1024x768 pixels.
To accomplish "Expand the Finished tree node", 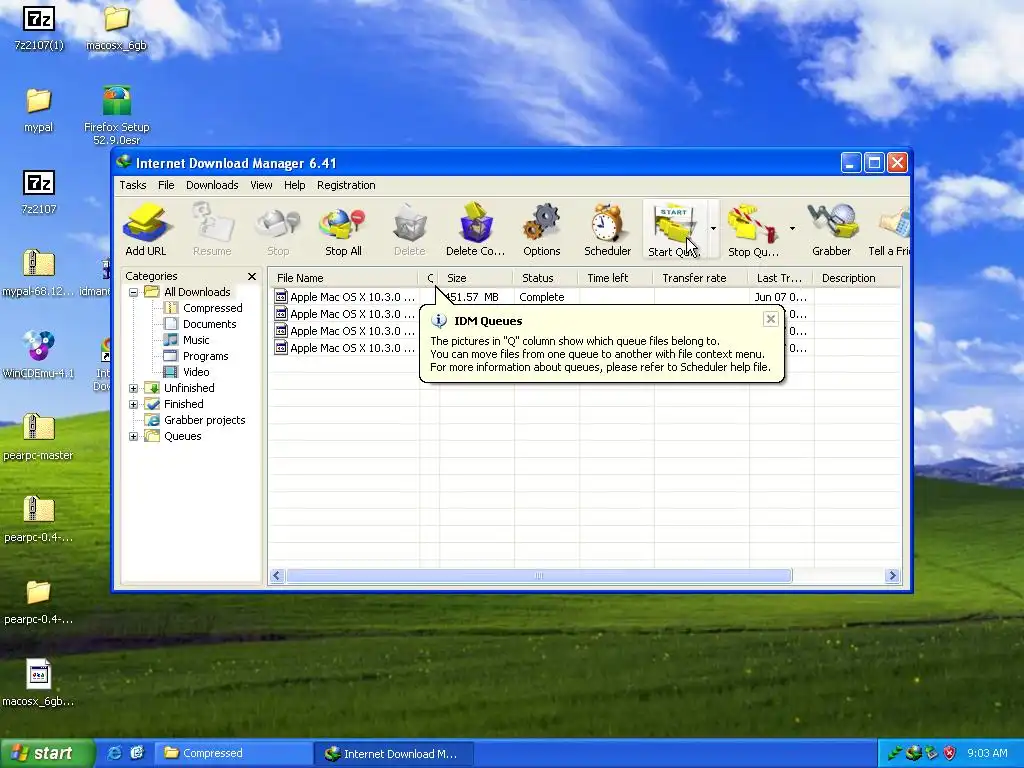I will [x=133, y=404].
